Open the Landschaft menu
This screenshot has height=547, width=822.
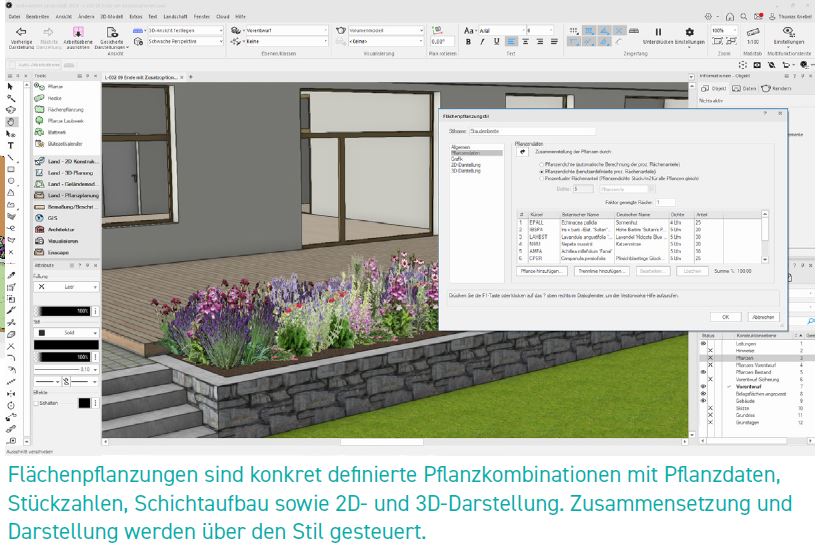[x=175, y=17]
